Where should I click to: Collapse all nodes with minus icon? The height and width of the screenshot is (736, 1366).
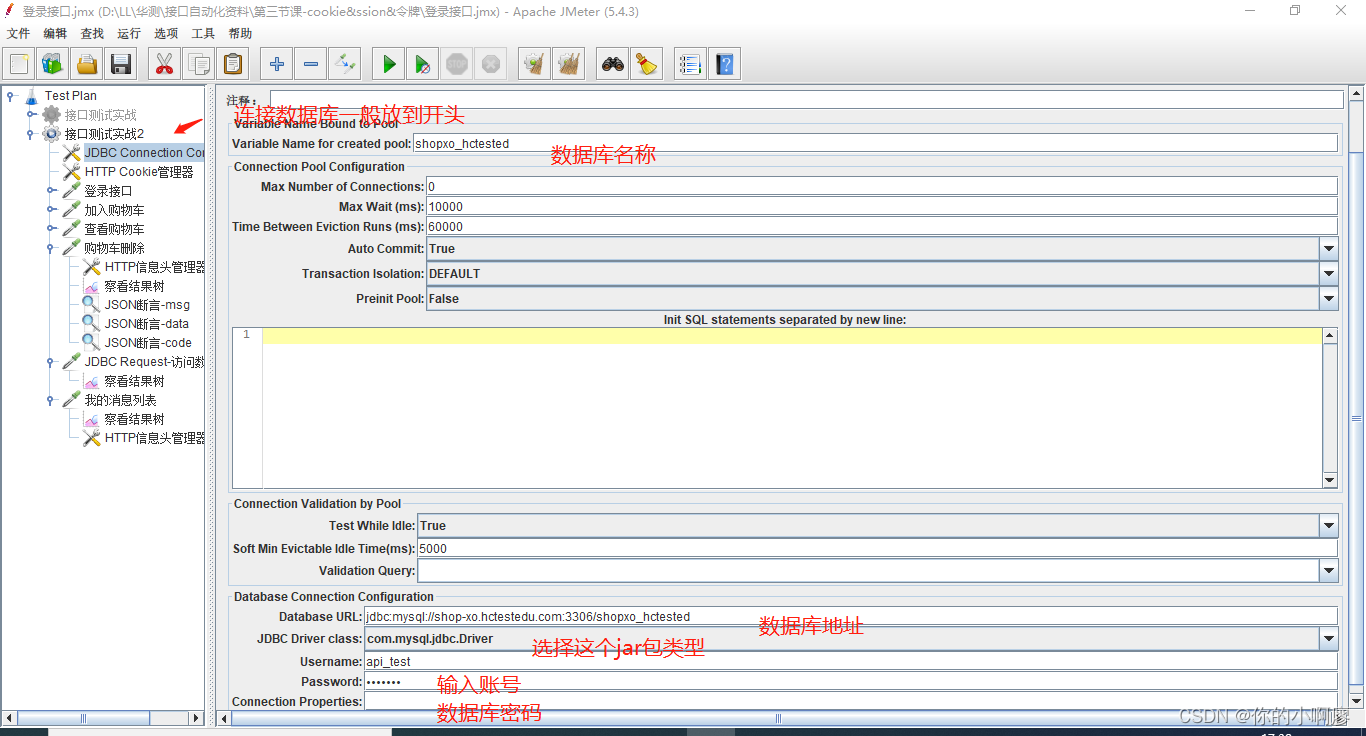point(311,65)
